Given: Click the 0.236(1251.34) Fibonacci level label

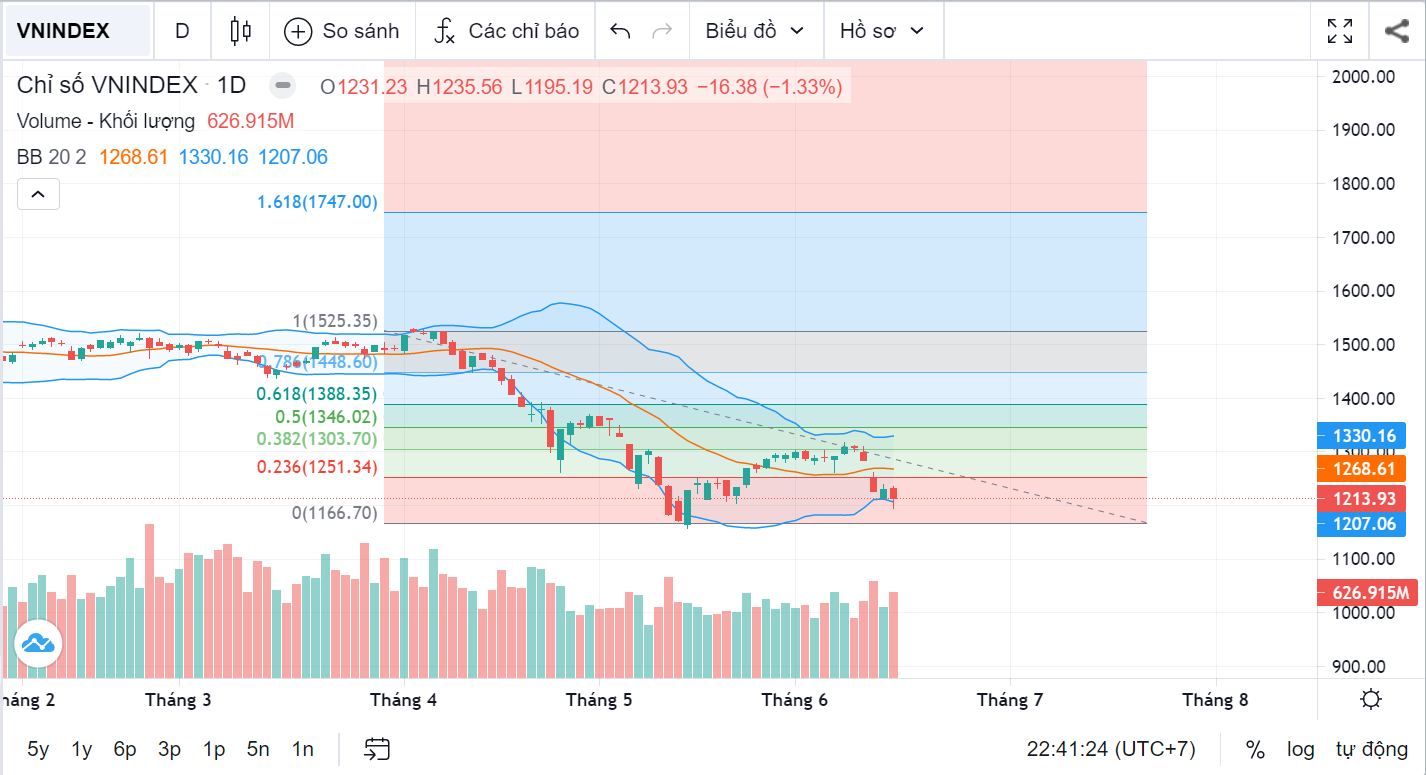Looking at the screenshot, I should 317,467.
